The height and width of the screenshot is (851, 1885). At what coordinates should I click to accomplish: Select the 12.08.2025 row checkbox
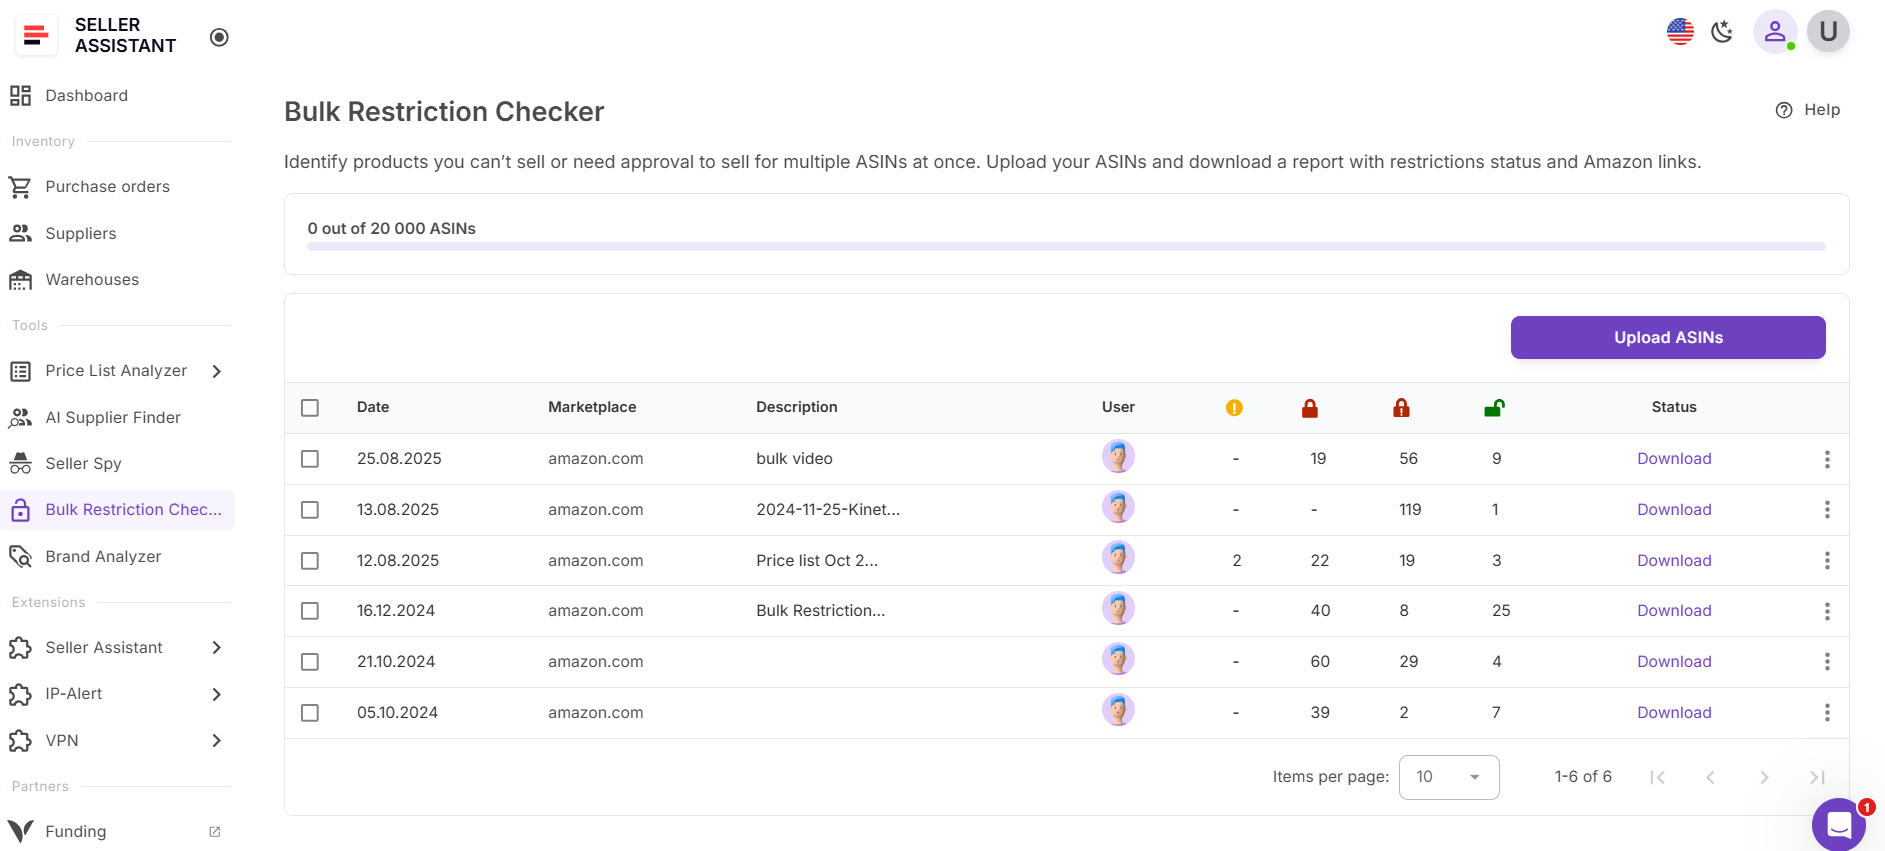click(310, 561)
